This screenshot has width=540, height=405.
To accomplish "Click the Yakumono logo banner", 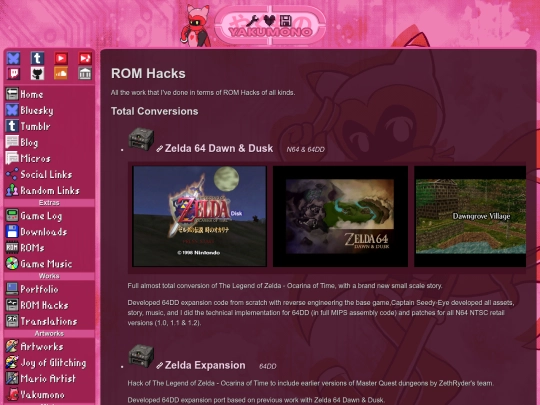I will tap(270, 25).
